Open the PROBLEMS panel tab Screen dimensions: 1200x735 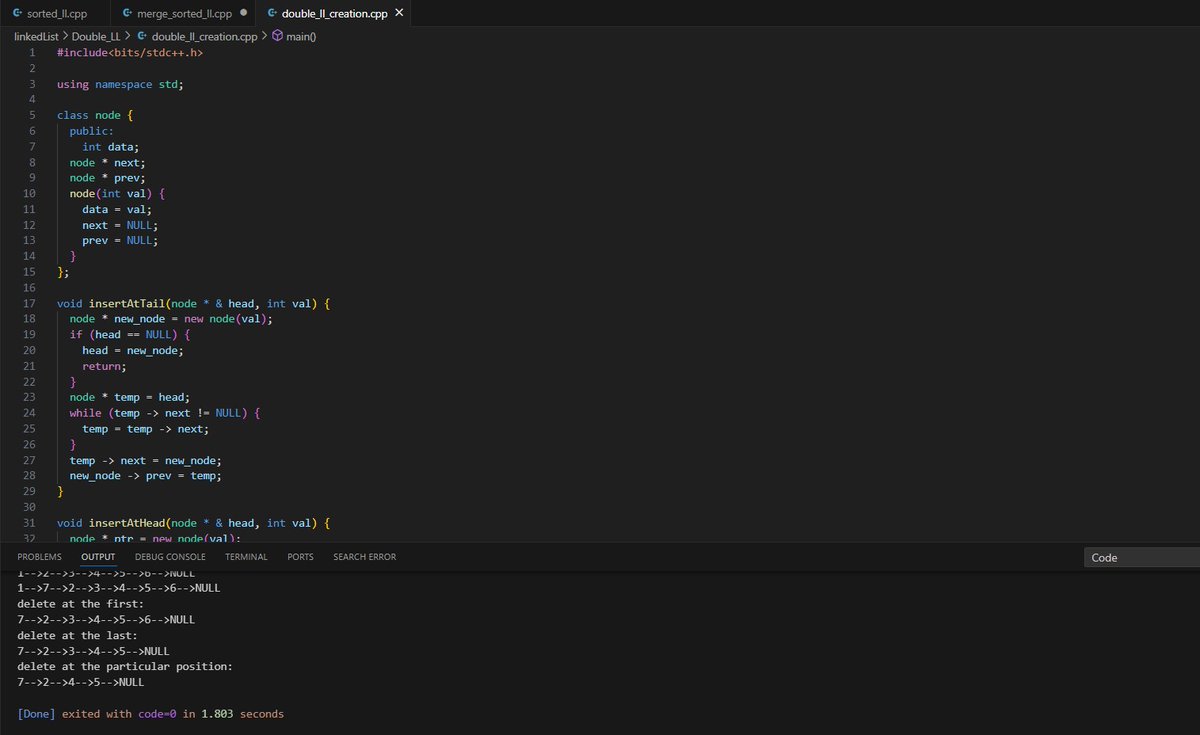(x=39, y=557)
